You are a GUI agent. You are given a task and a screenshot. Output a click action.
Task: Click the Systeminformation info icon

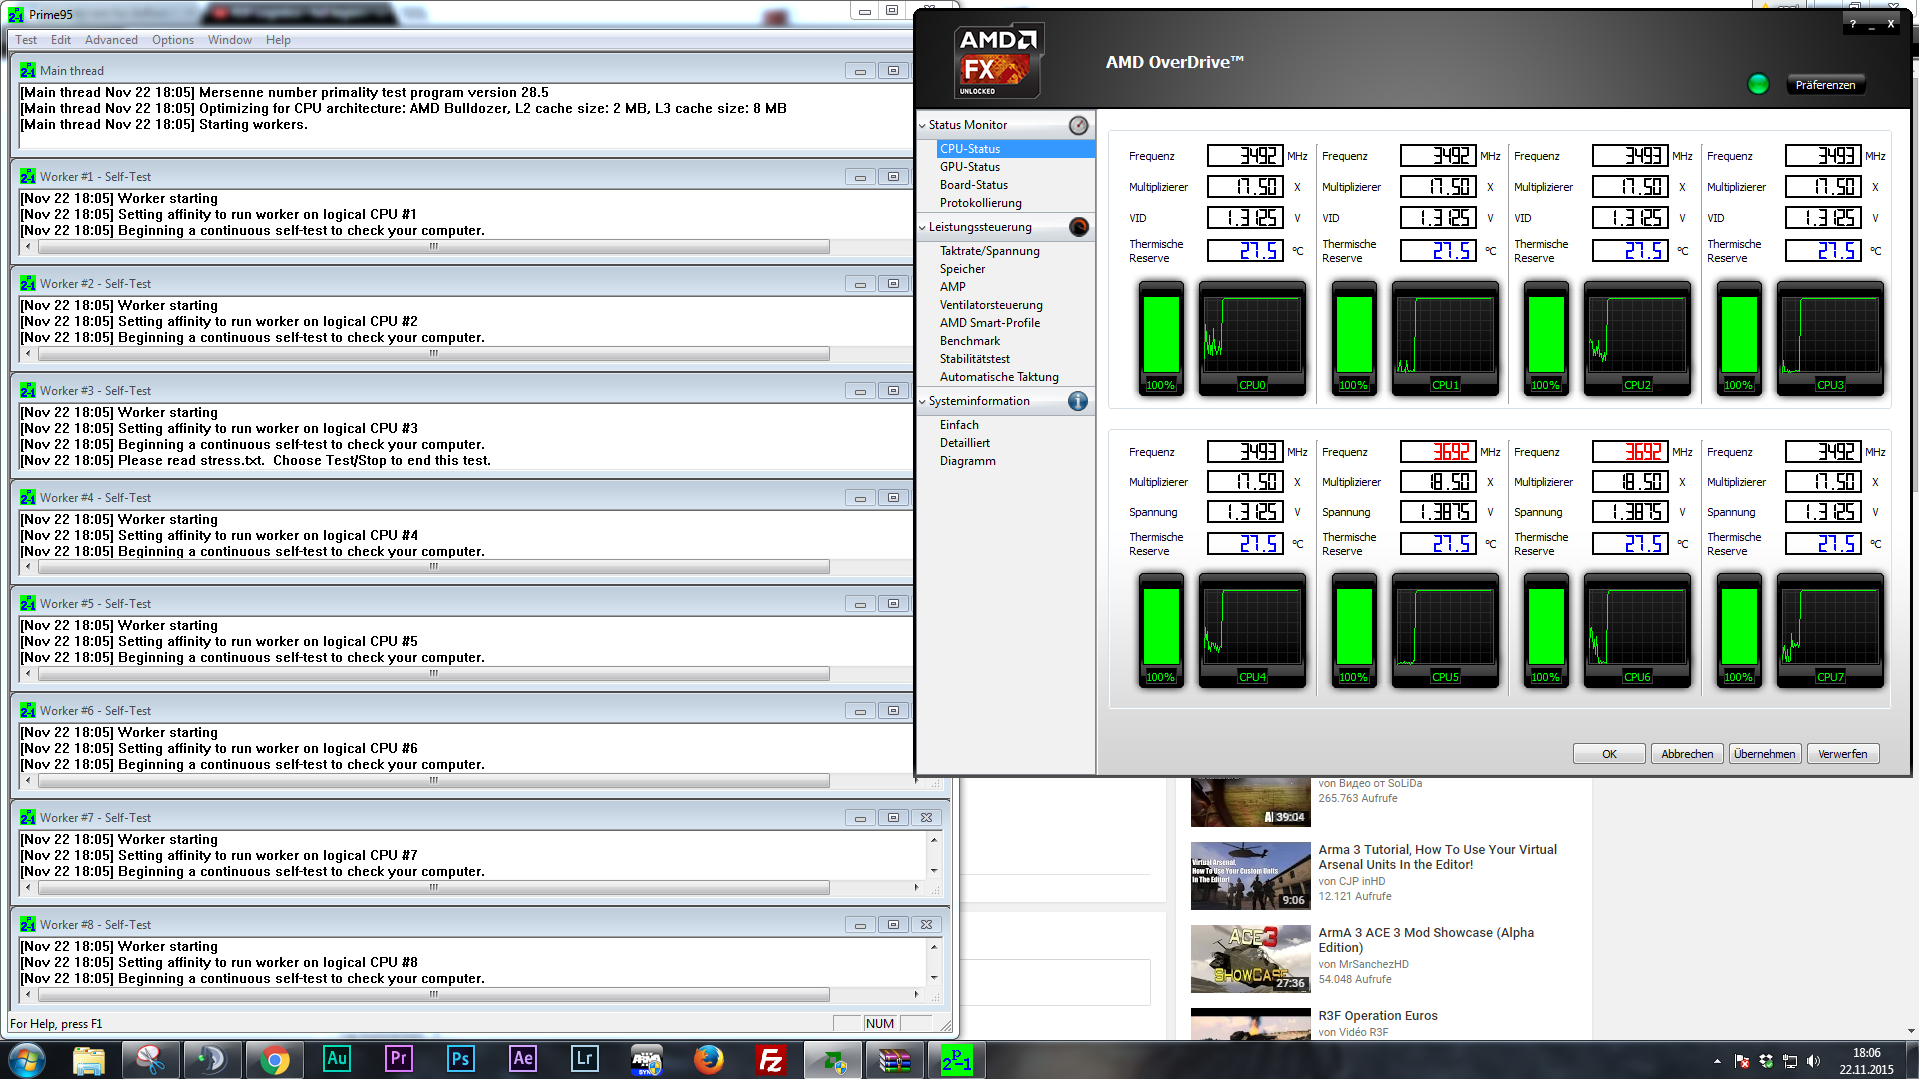pyautogui.click(x=1078, y=401)
